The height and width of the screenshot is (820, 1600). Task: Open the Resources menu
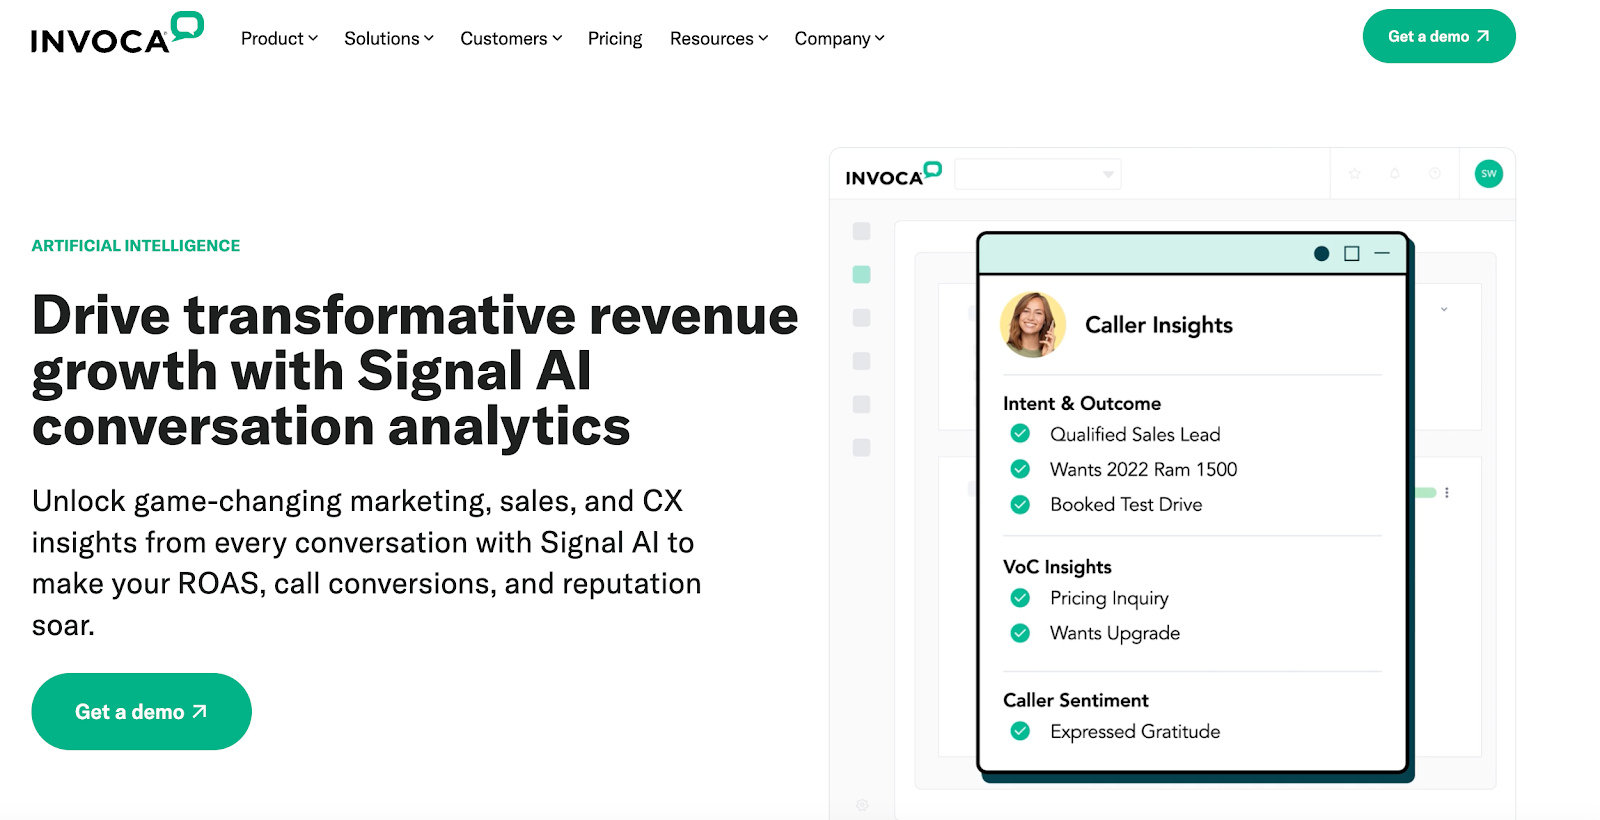tap(719, 38)
